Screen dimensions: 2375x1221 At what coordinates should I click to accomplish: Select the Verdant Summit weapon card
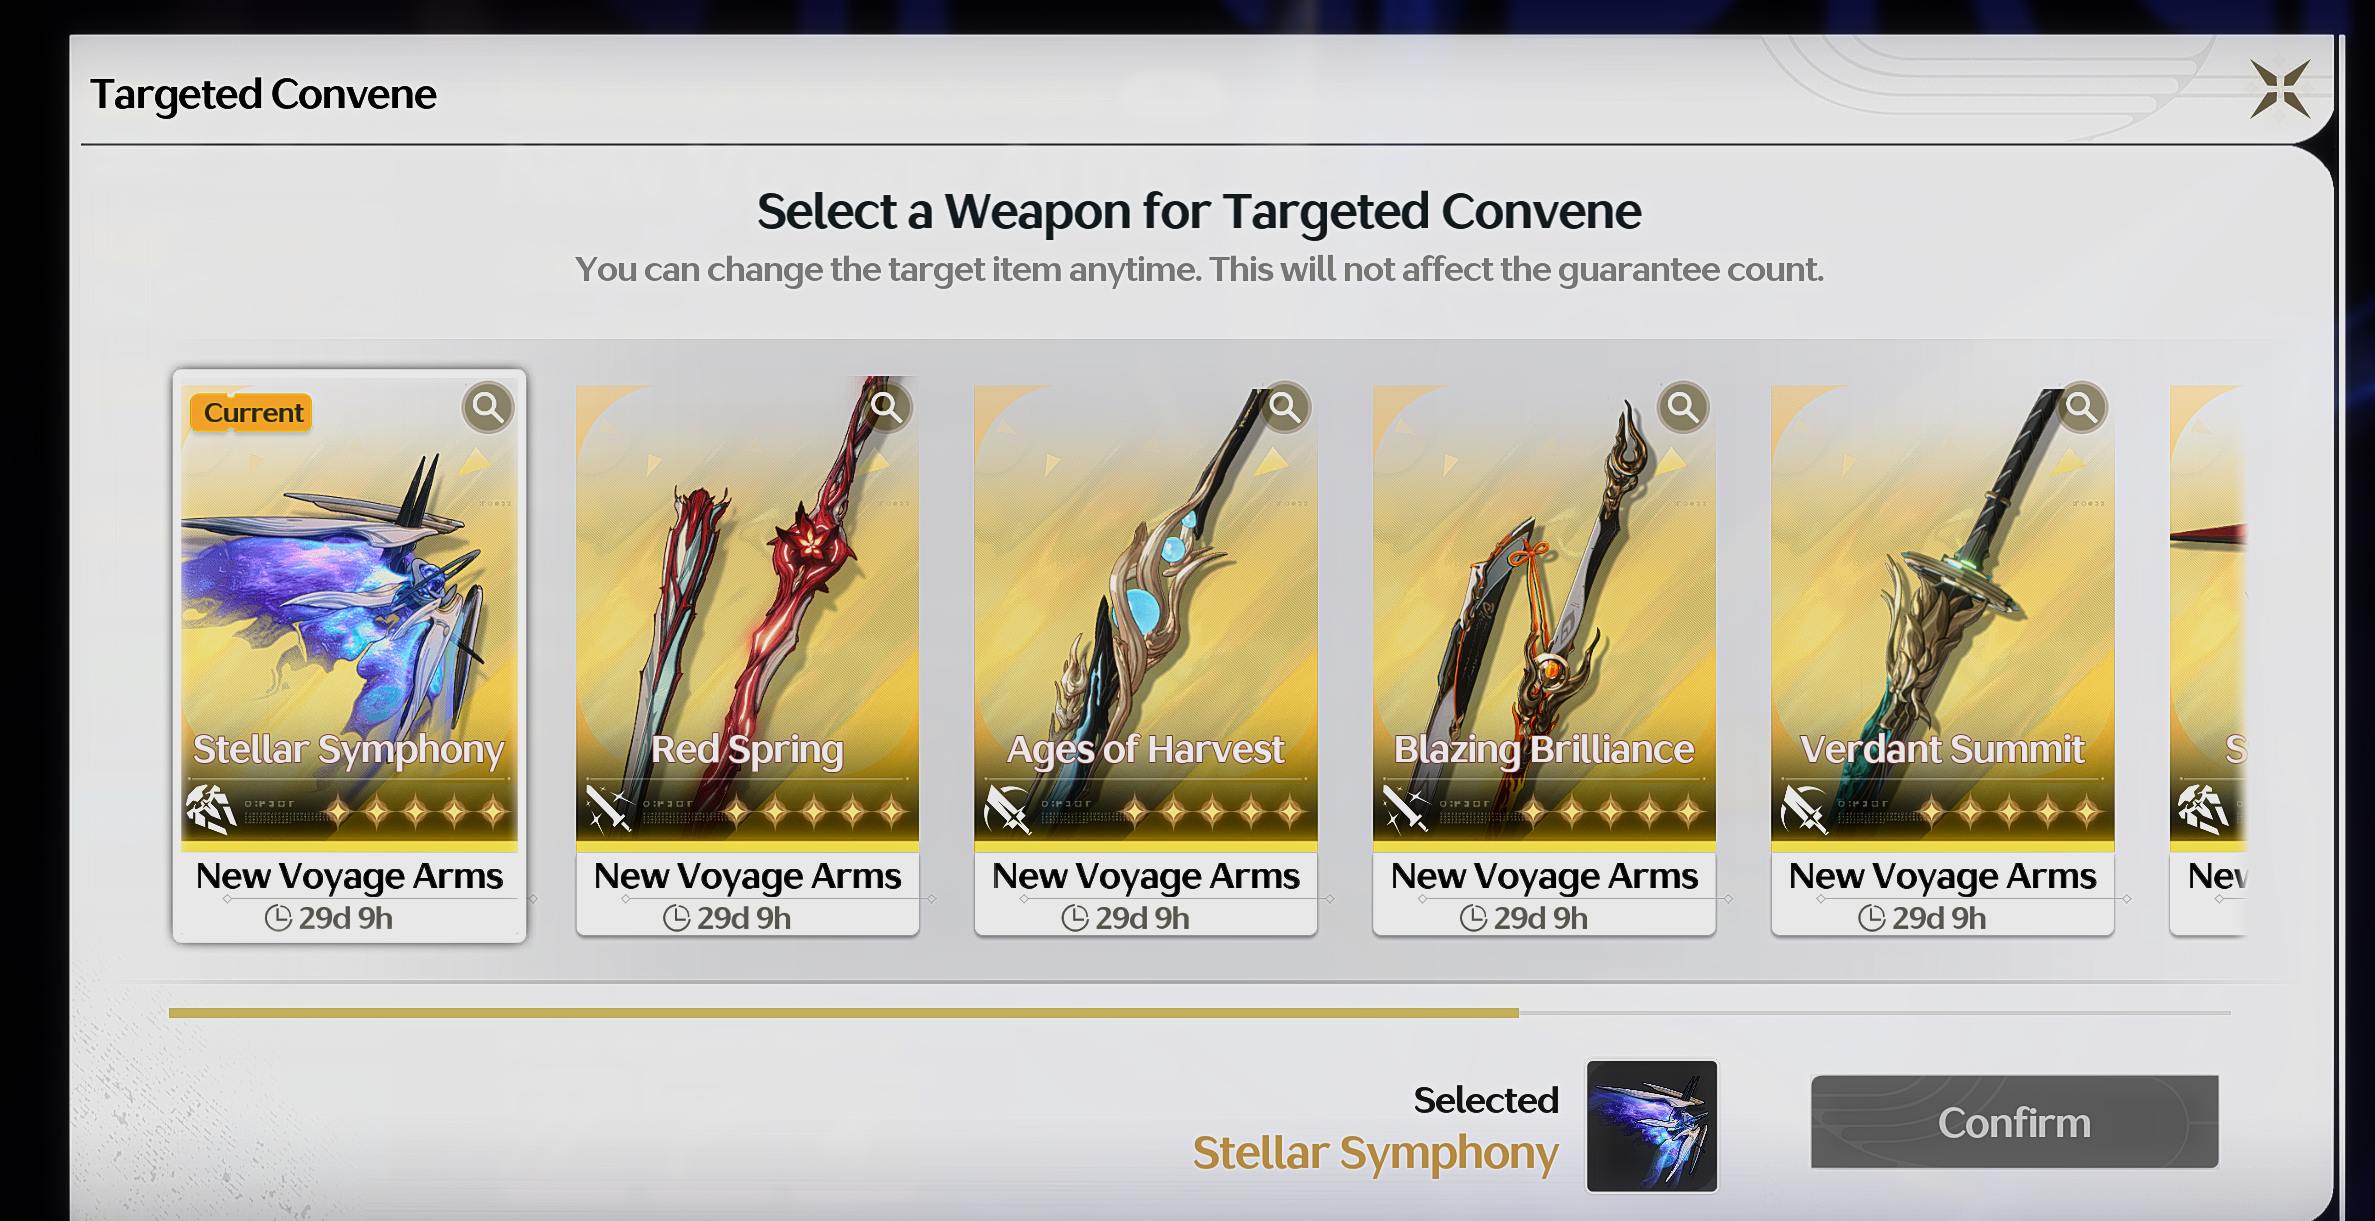1942,660
